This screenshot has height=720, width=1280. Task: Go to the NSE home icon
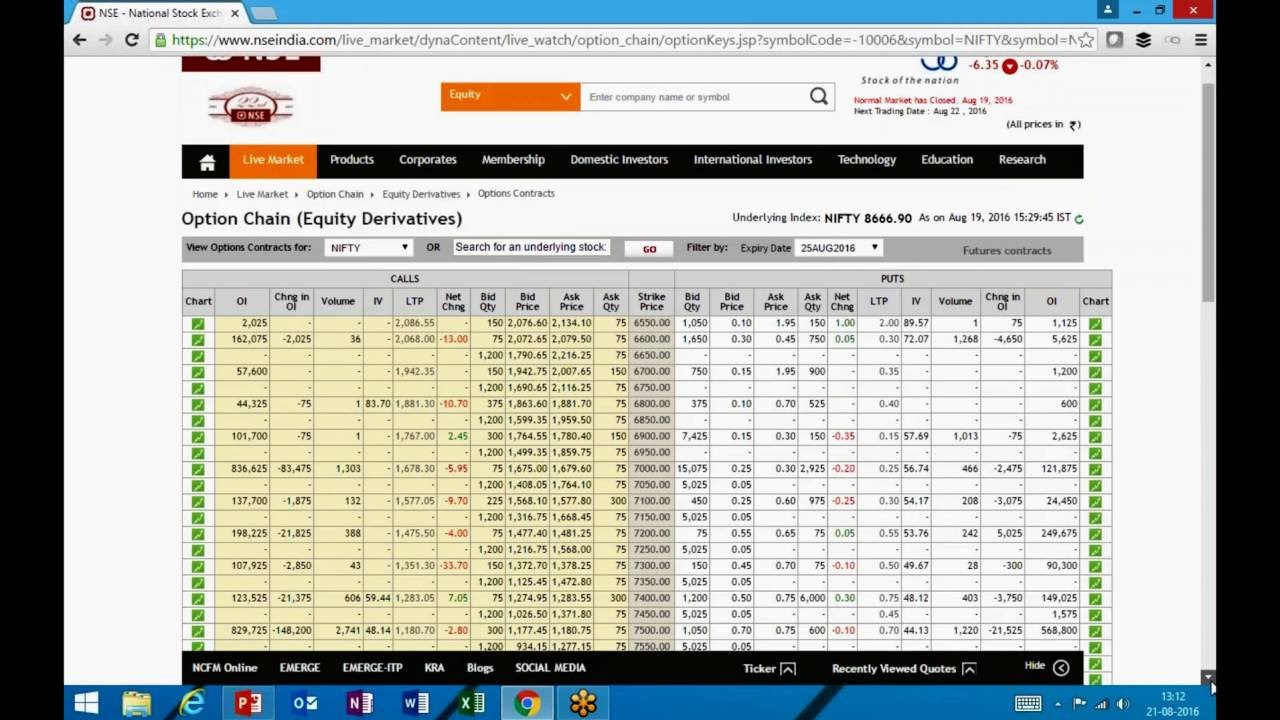click(x=207, y=162)
